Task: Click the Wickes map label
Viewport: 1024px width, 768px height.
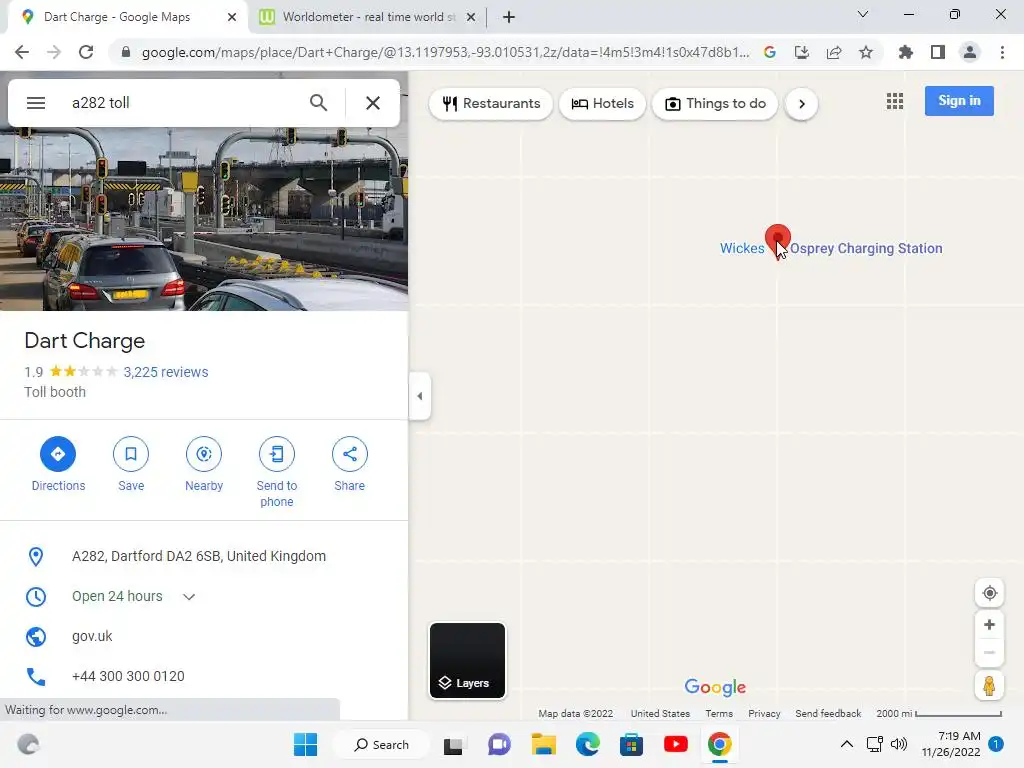Action: tap(742, 248)
